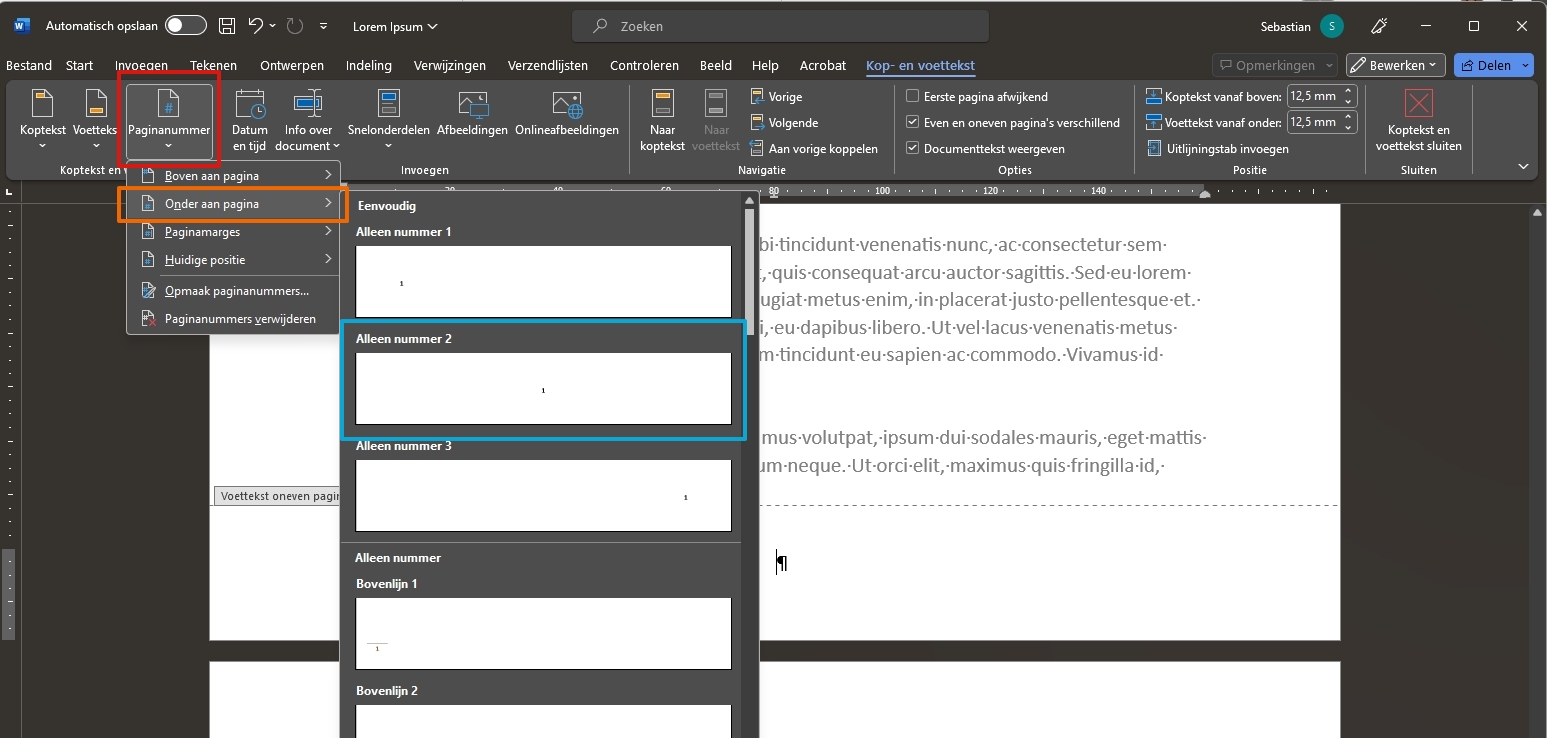Viewport: 1547px width, 738px height.
Task: Decrease Voettekst vanaf onder value
Action: (x=1348, y=128)
